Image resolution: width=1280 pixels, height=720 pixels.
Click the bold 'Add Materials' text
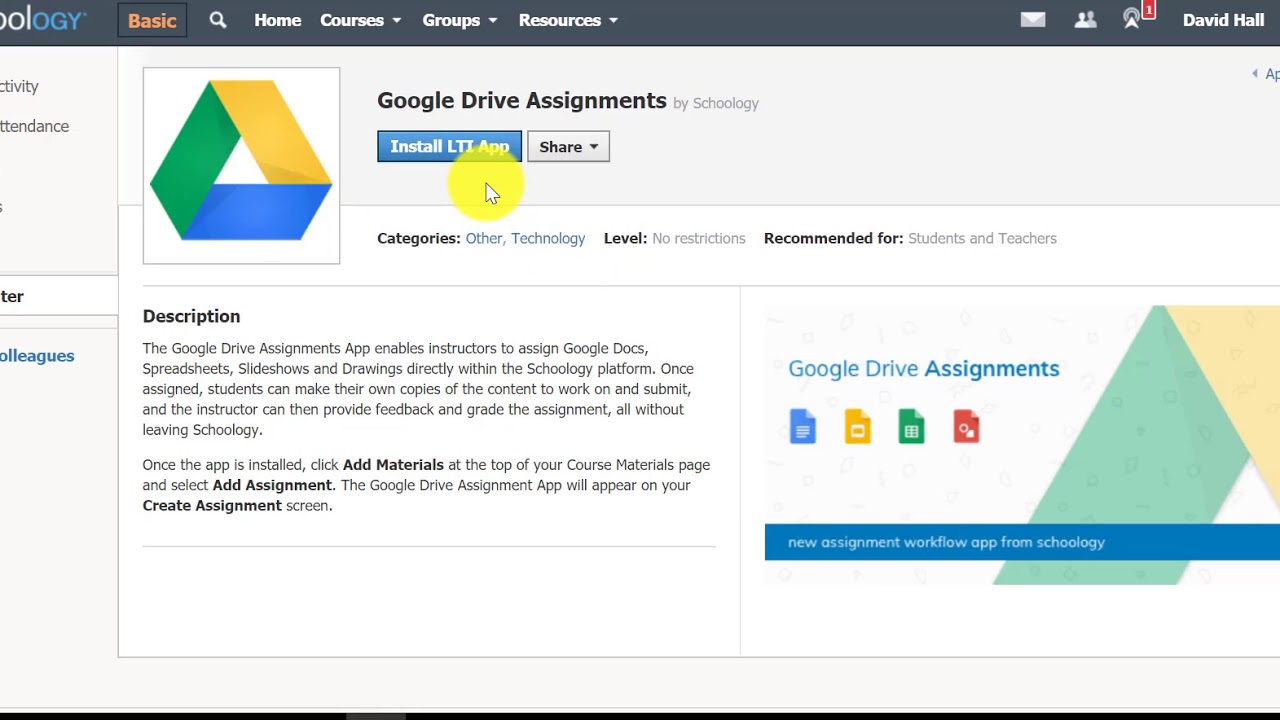[x=393, y=465]
